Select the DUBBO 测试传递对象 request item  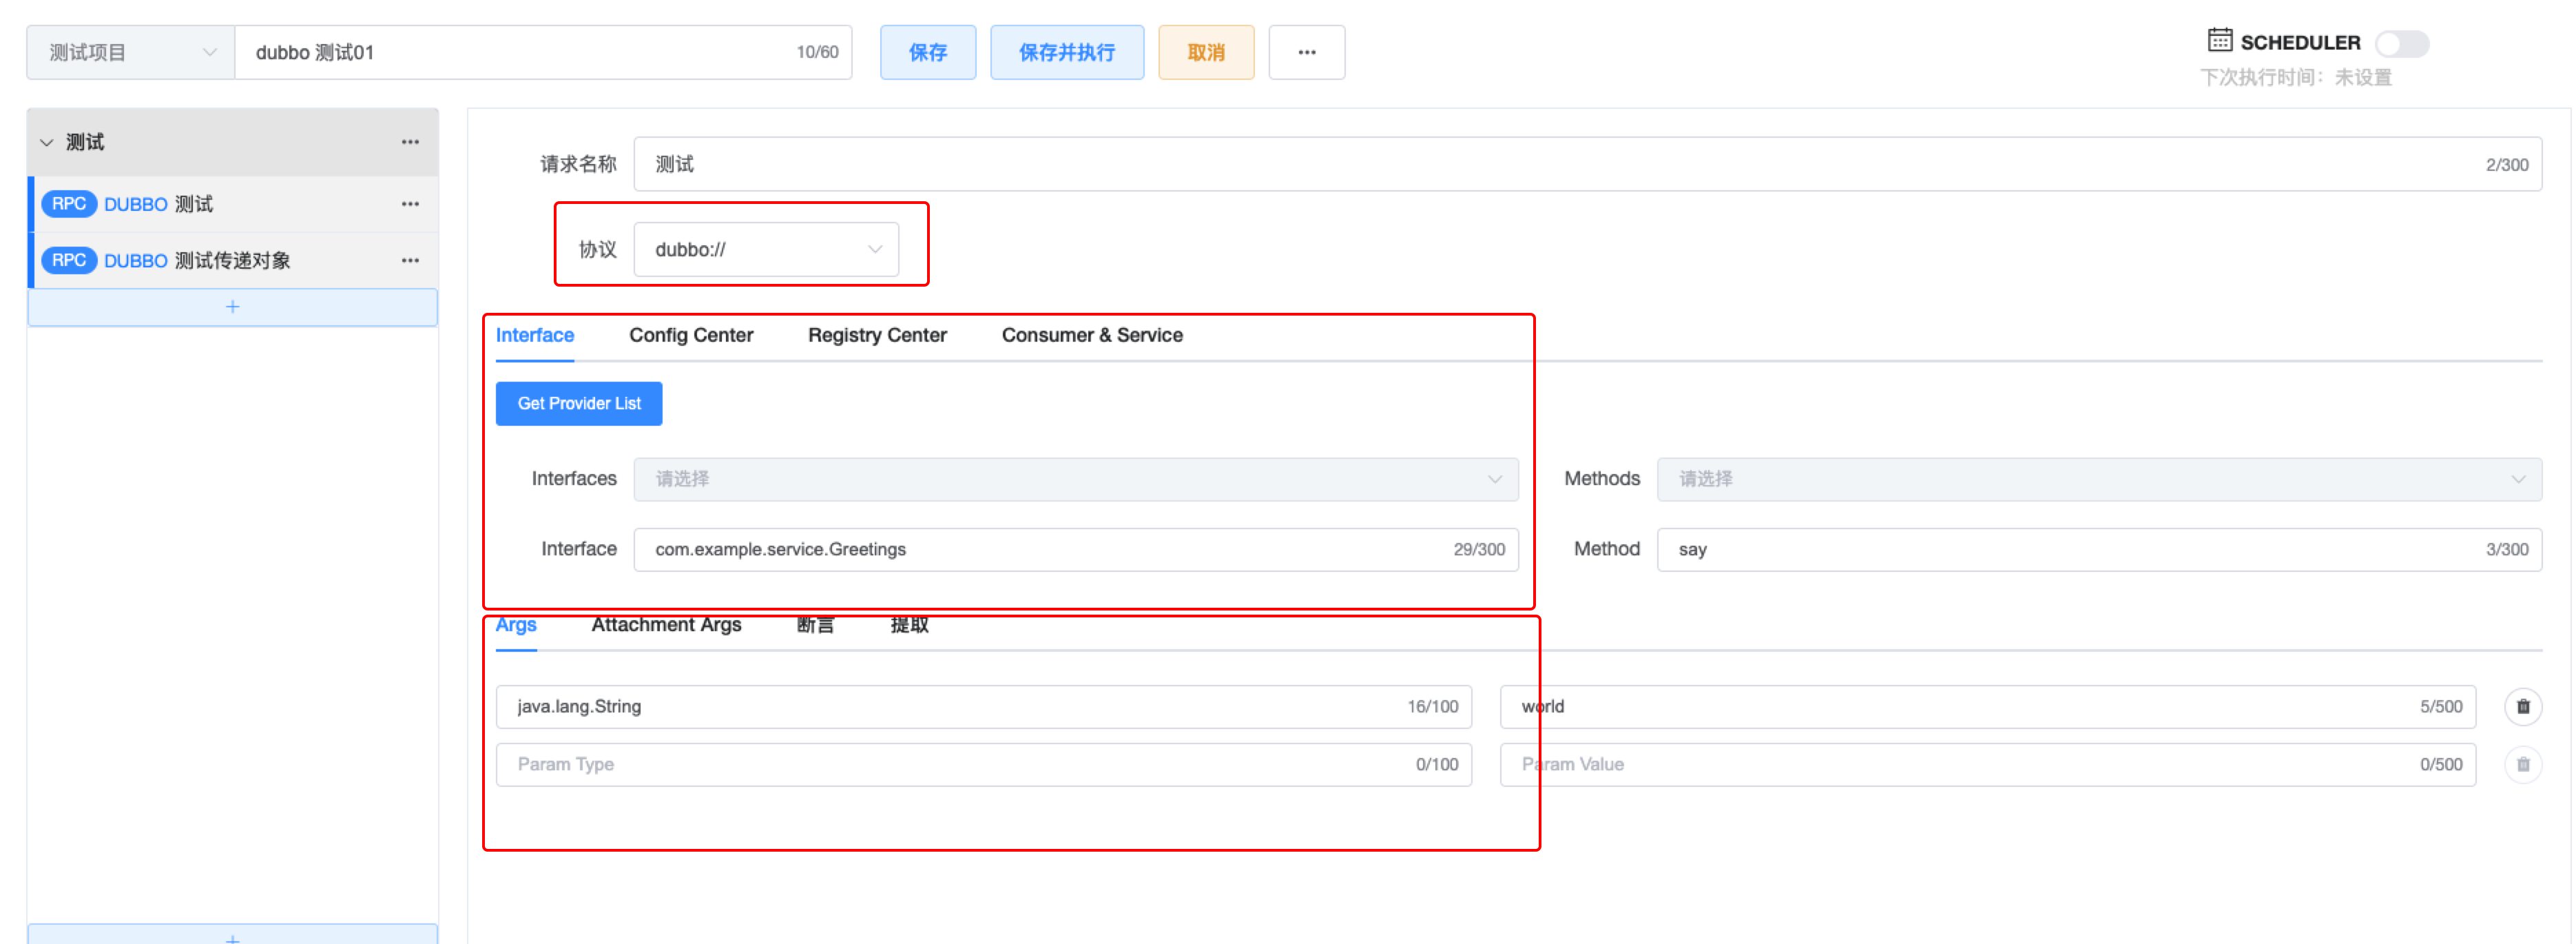click(232, 260)
